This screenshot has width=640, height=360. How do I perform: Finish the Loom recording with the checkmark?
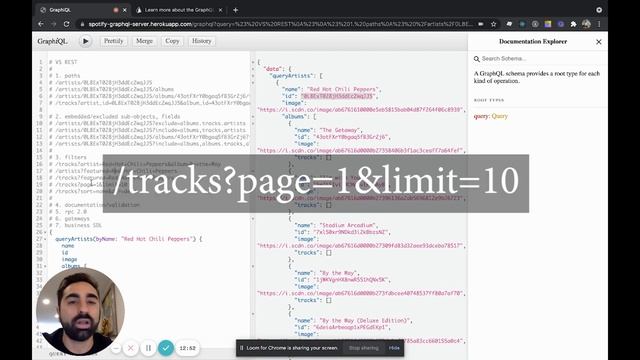point(166,348)
